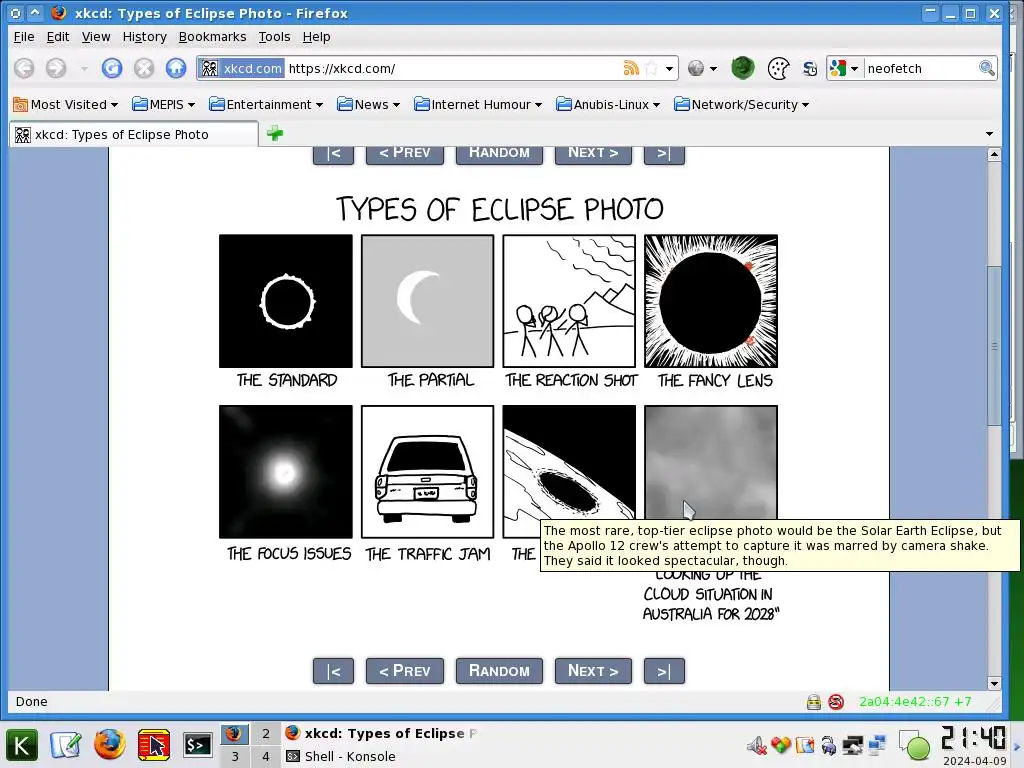Click the NoScript S toolbar icon
1024x768 pixels.
point(810,69)
